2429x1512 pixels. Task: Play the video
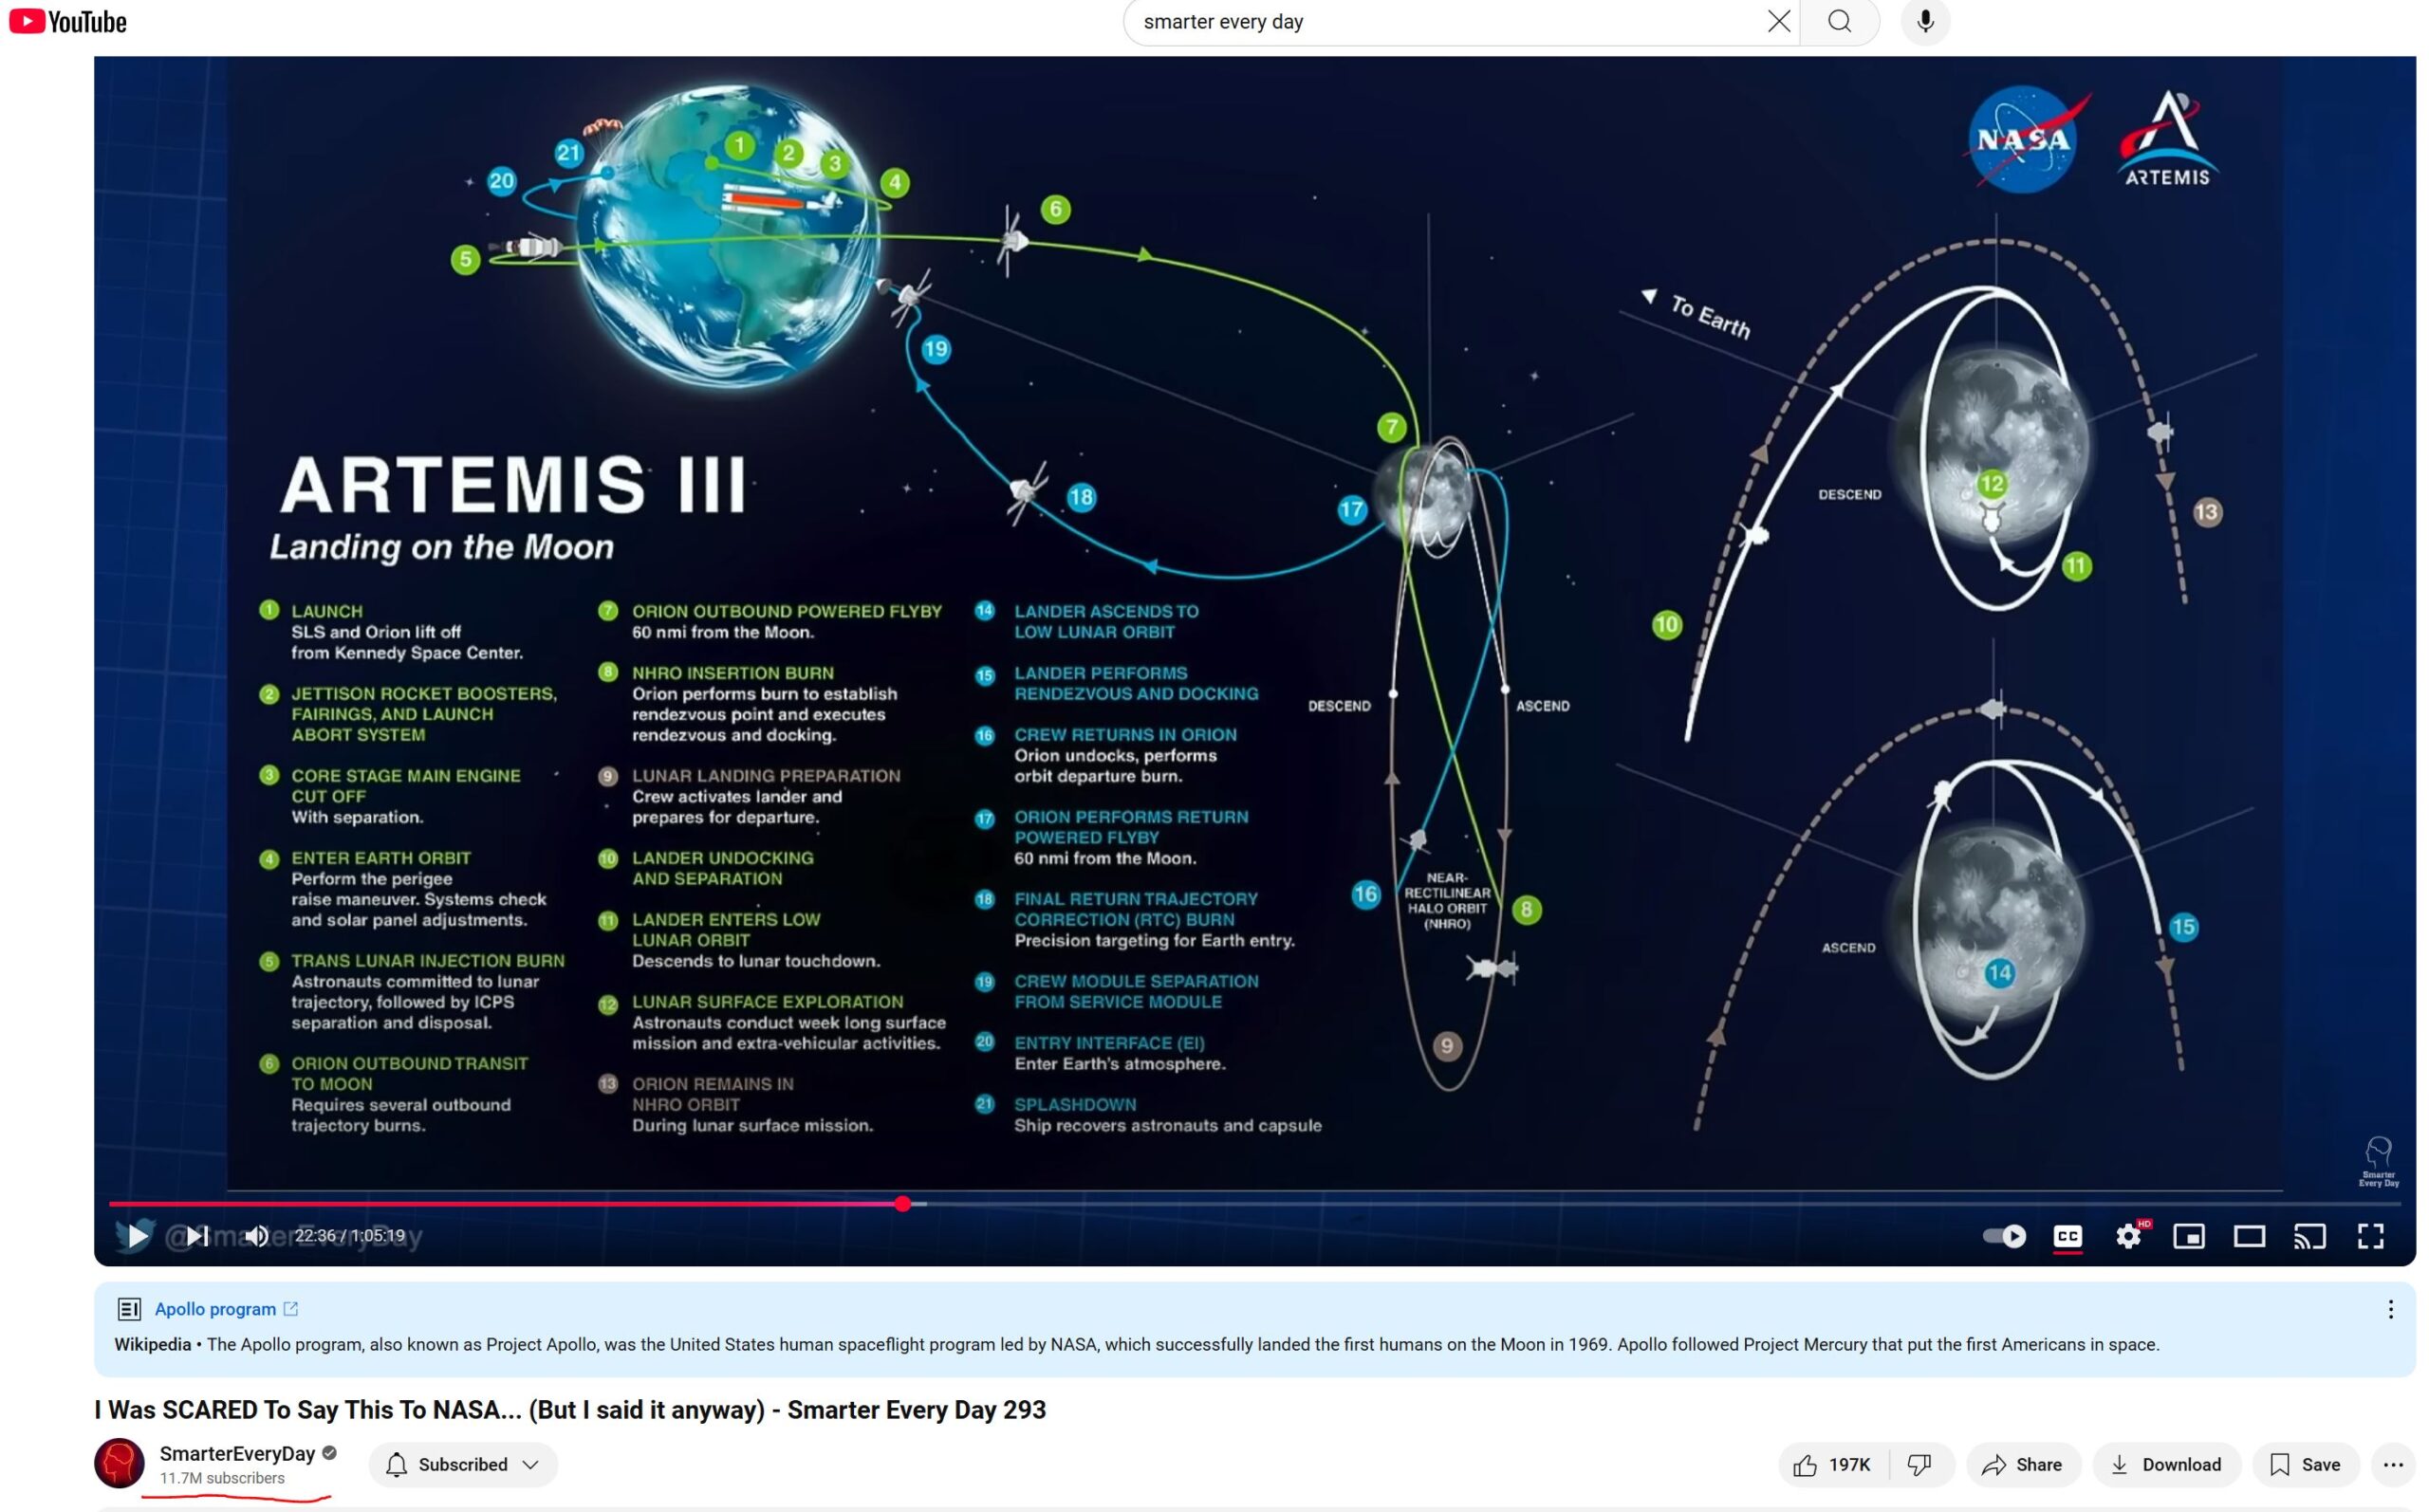[x=138, y=1236]
